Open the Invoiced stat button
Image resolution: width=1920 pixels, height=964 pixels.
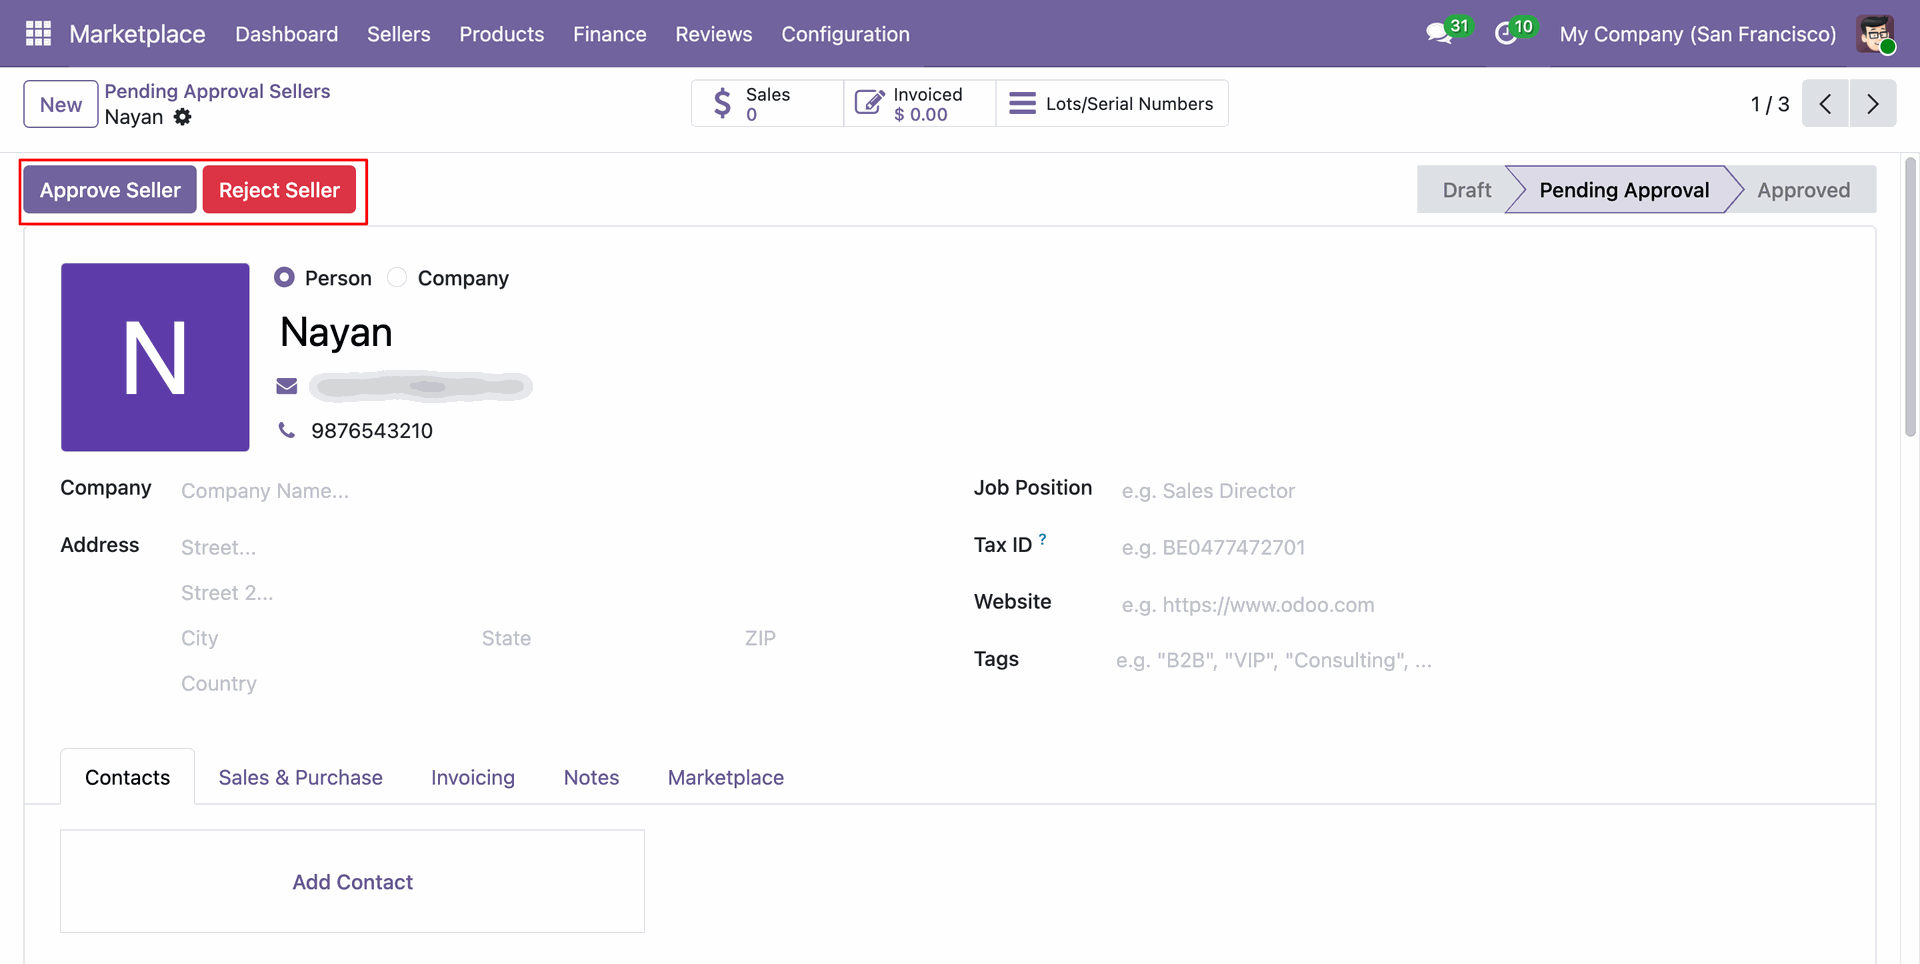pos(919,104)
